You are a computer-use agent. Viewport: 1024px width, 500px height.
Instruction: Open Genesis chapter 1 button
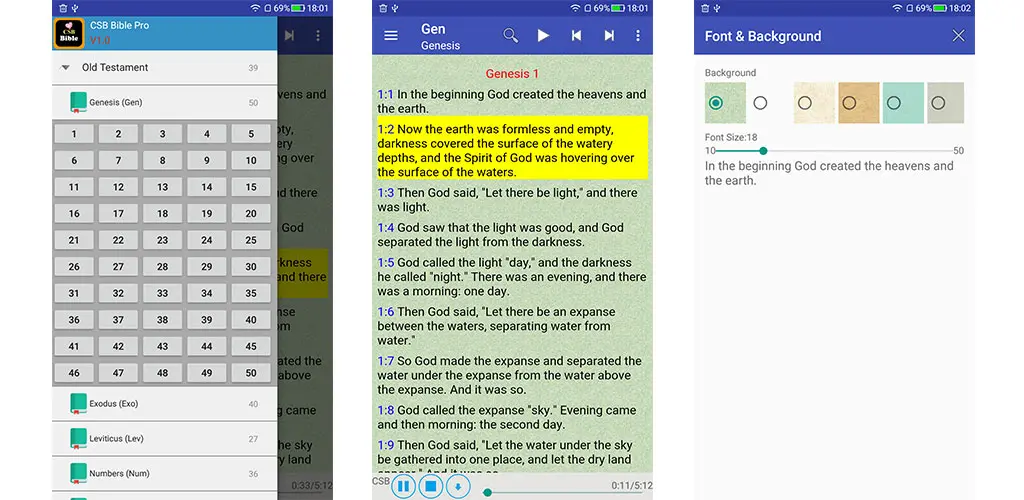74,134
